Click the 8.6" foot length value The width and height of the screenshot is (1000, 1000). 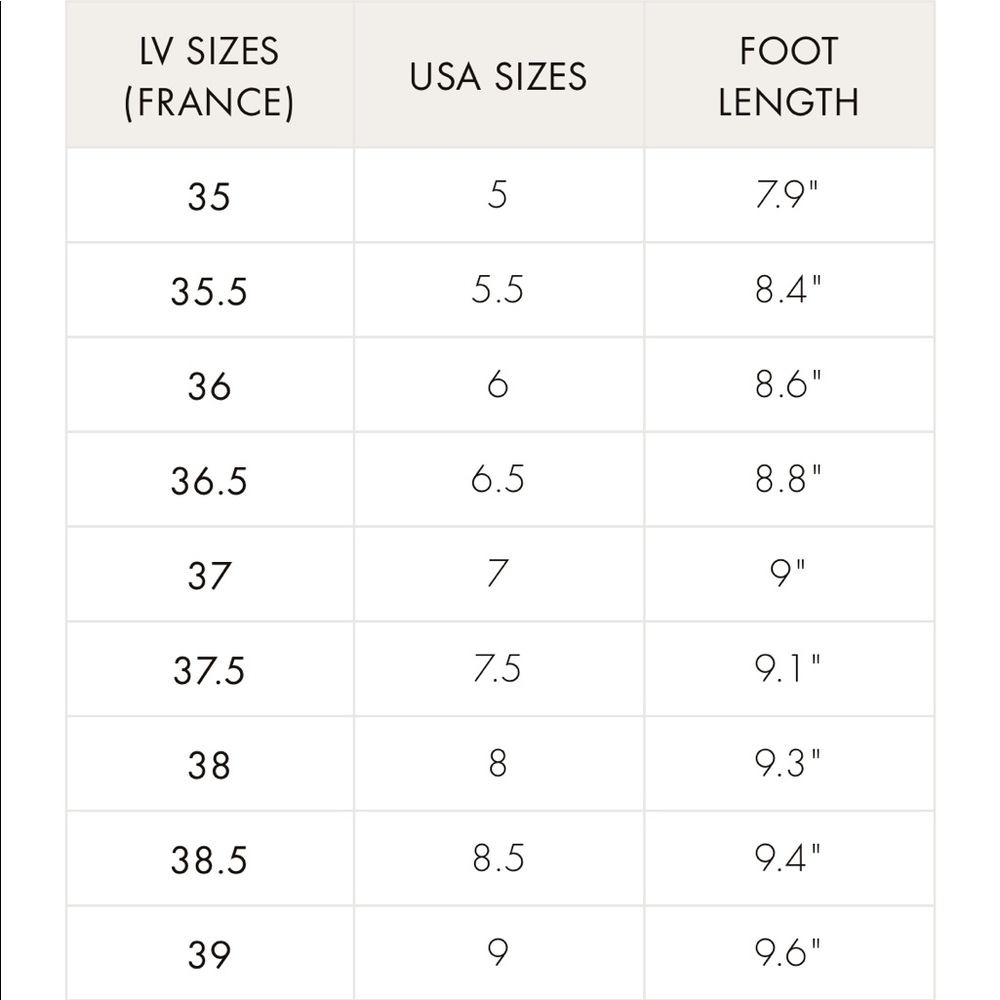pyautogui.click(x=789, y=385)
